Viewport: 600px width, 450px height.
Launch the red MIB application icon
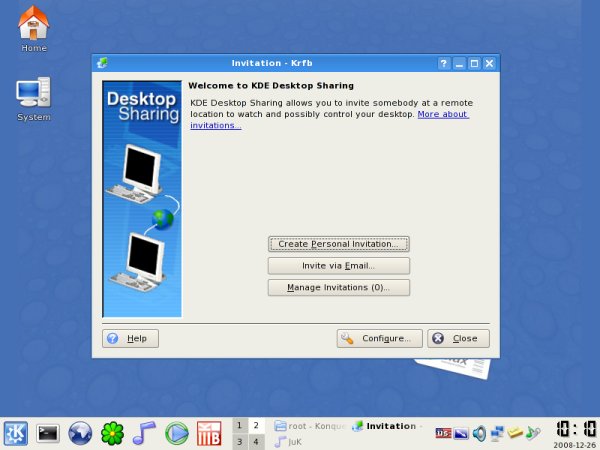[x=209, y=434]
